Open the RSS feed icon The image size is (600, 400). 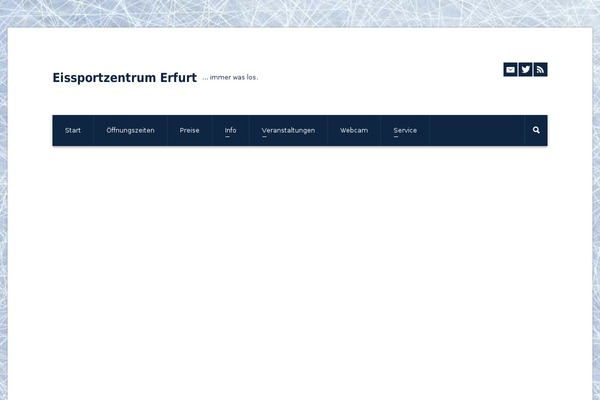pos(540,70)
